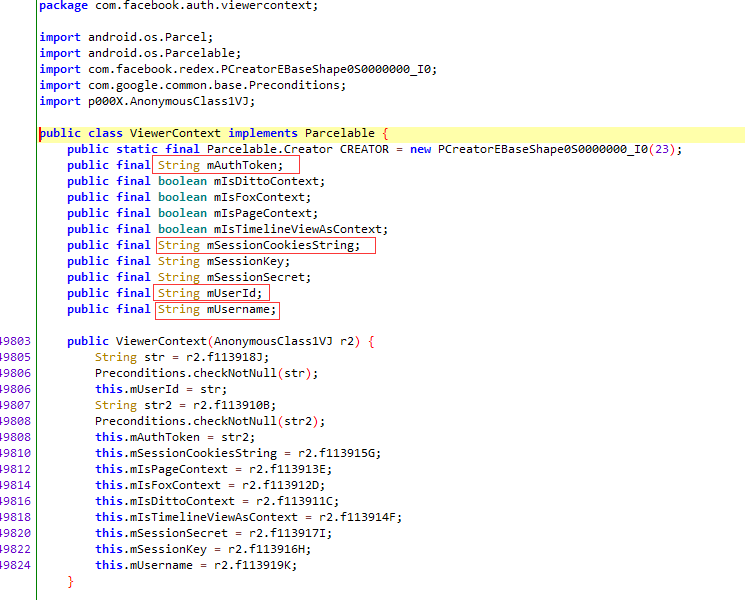Click the CREATOR constant name
Screen dimensions: 745x600
364,149
